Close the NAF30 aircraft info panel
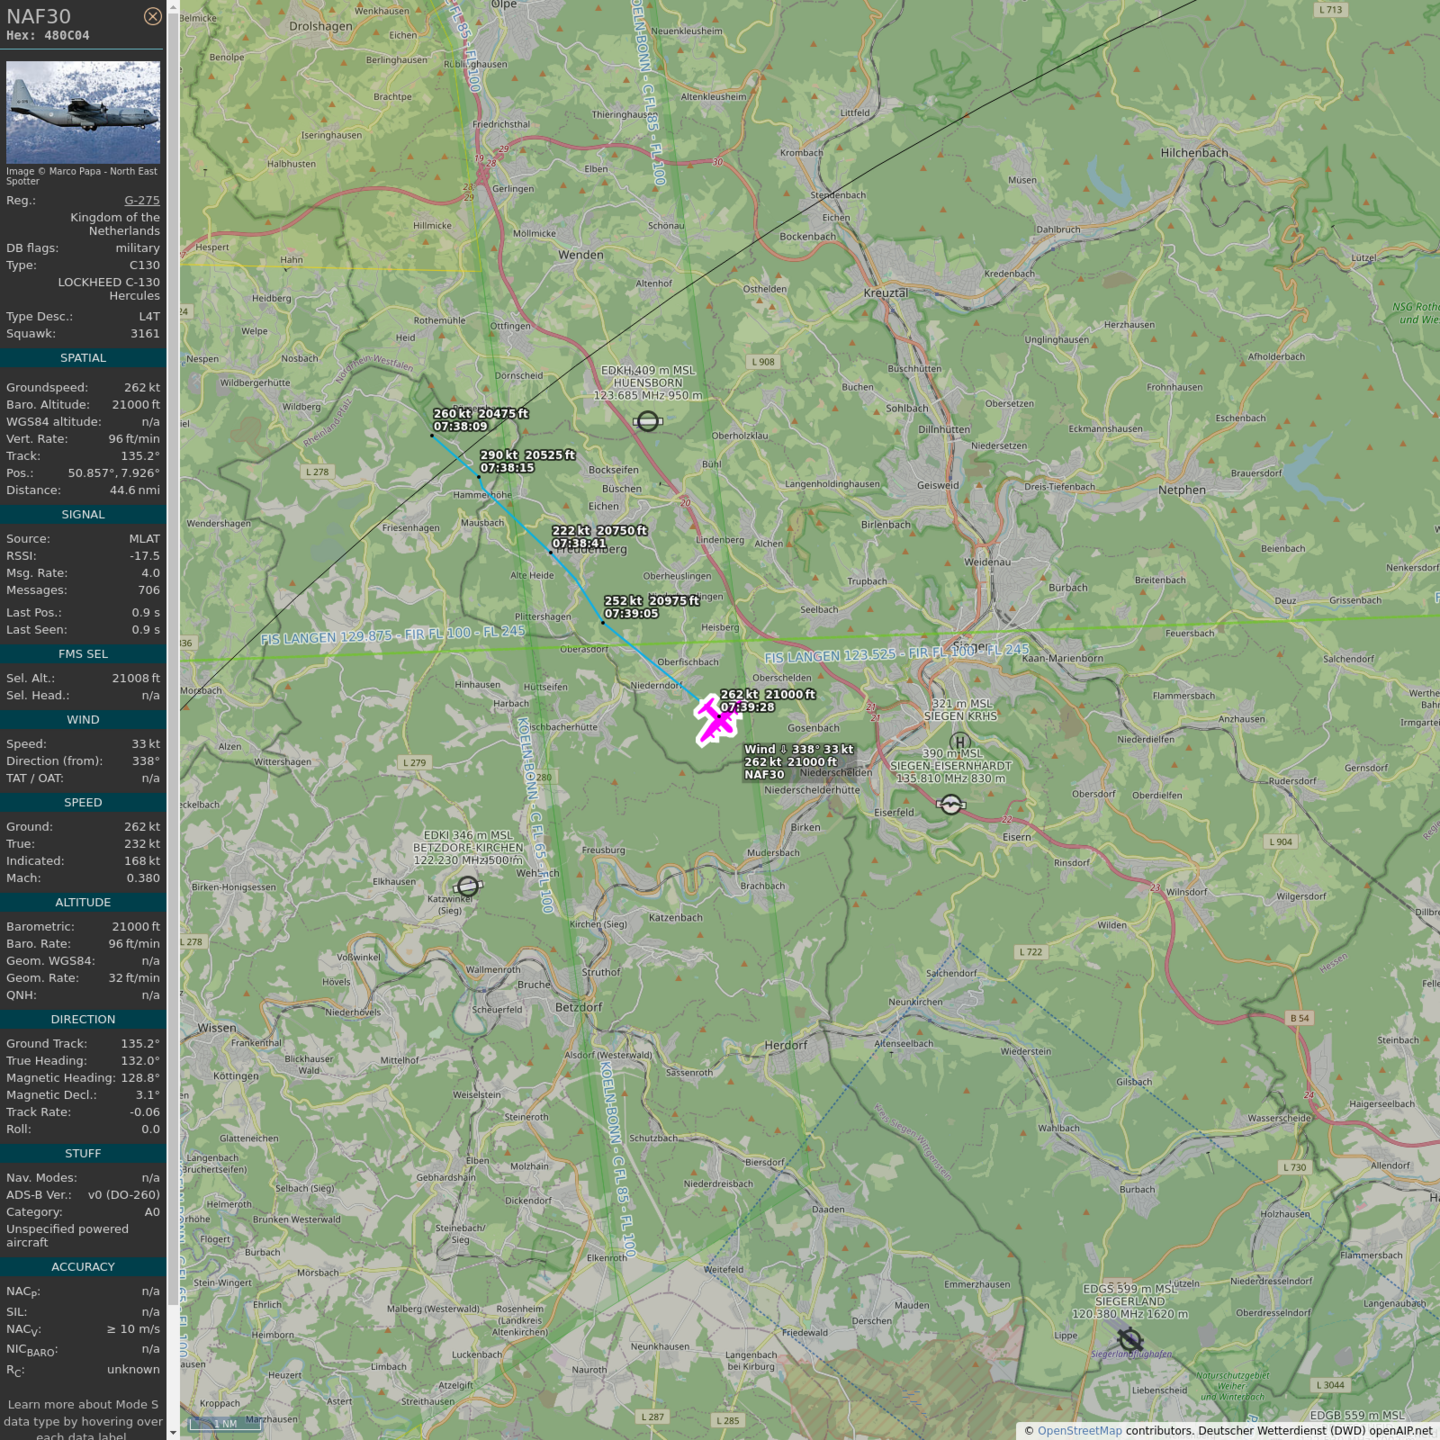The width and height of the screenshot is (1440, 1440). click(152, 16)
